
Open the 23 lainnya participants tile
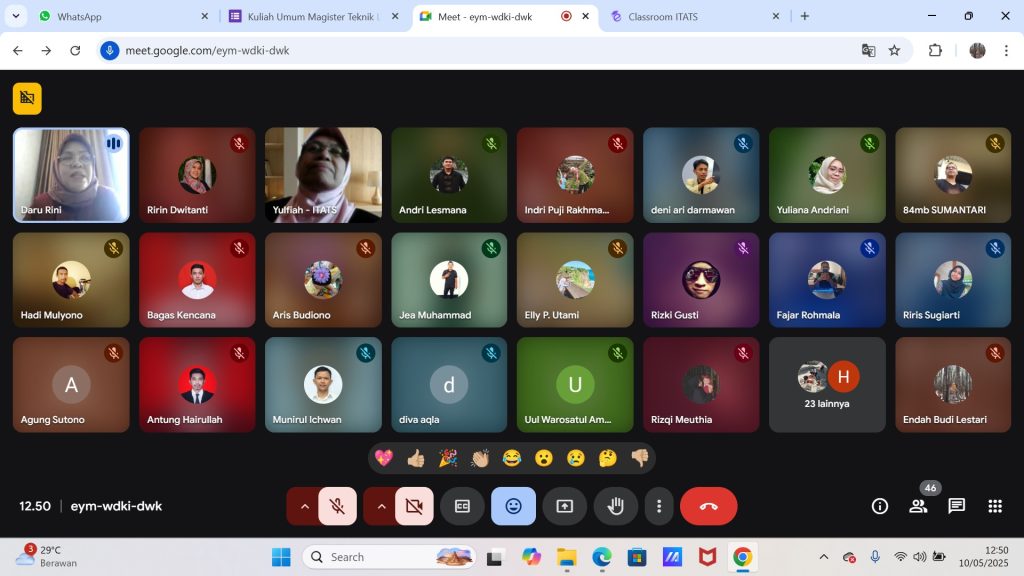click(x=827, y=385)
